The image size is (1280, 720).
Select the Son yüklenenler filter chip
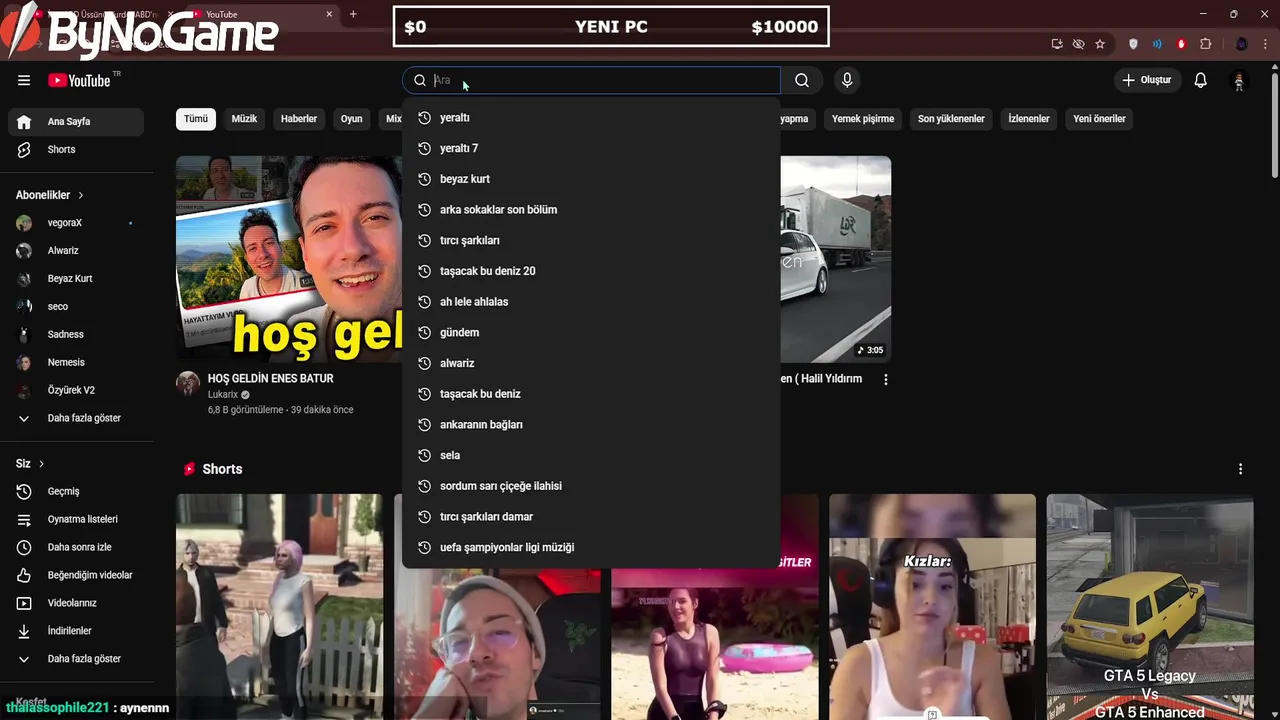tap(951, 119)
